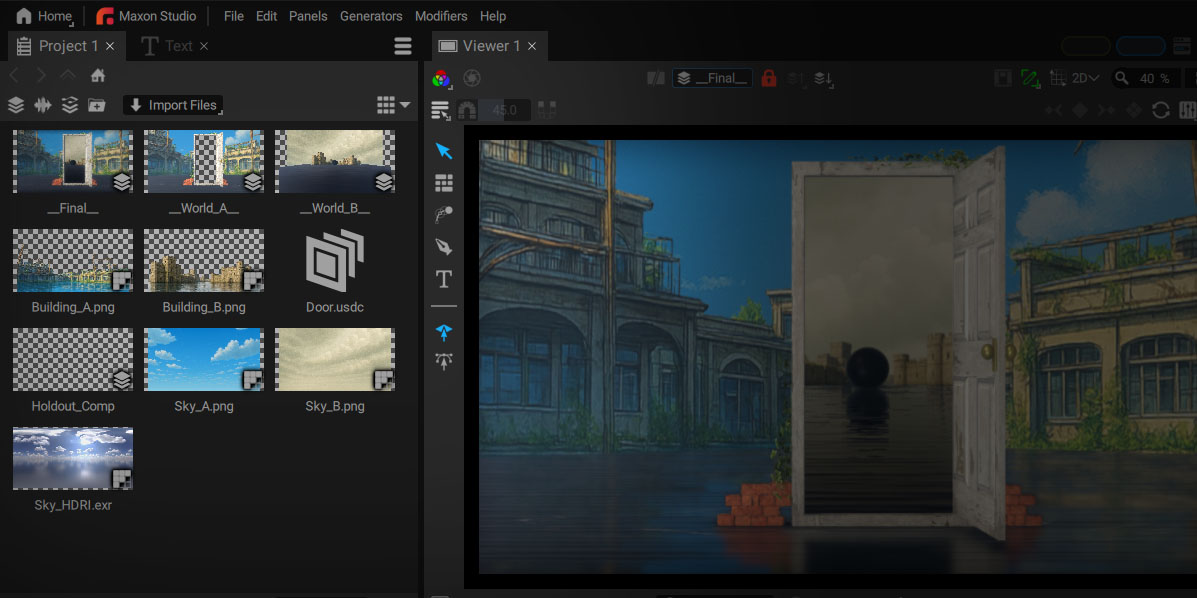Click the Maxon Studio button
1197x598 pixels.
coord(147,16)
